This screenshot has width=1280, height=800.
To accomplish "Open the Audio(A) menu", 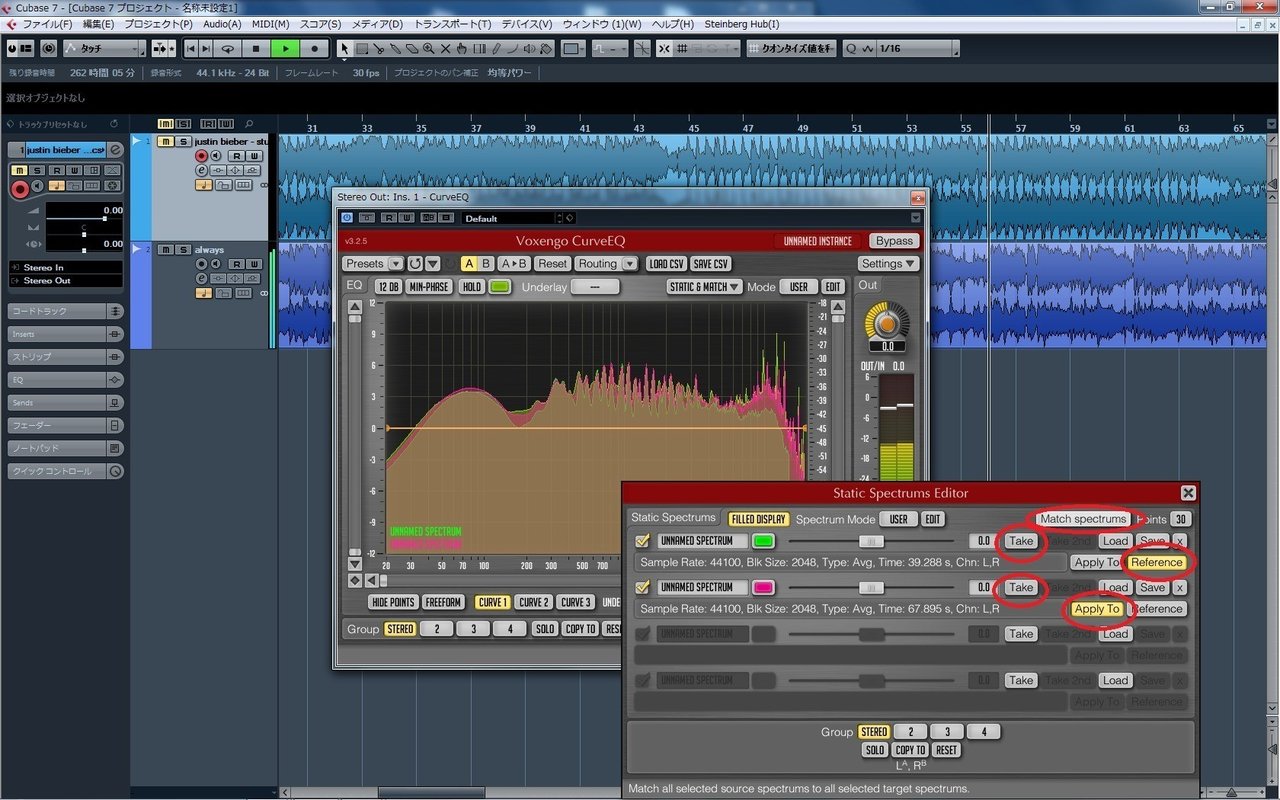I will (x=222, y=23).
